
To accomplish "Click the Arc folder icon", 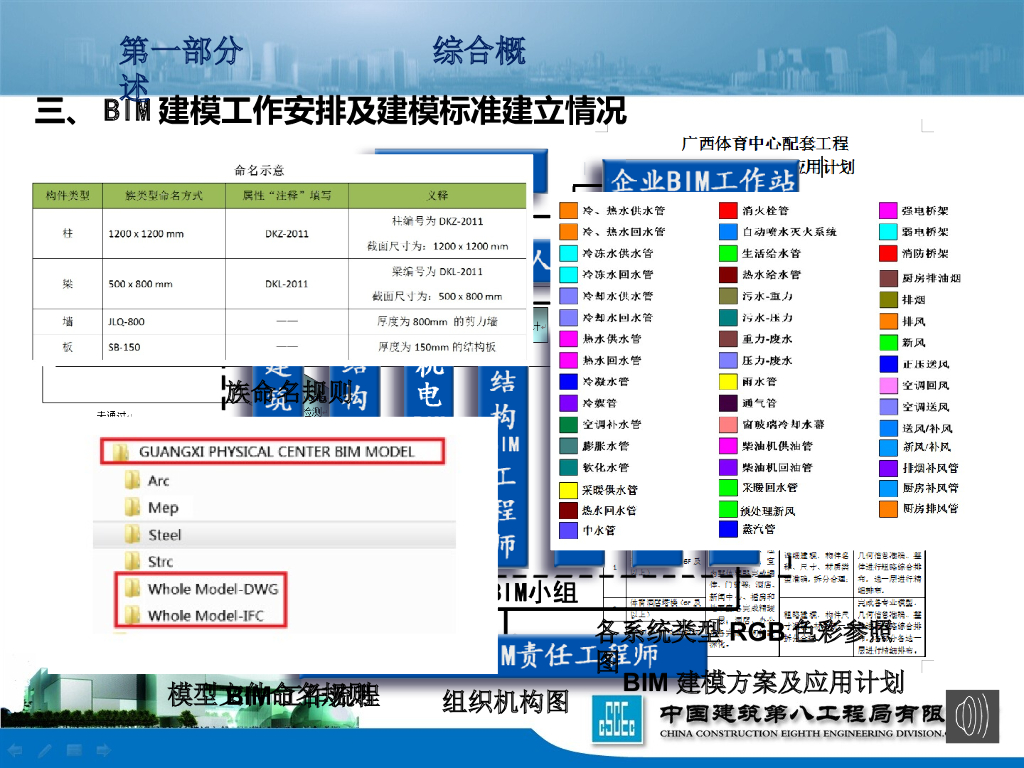I will [131, 481].
